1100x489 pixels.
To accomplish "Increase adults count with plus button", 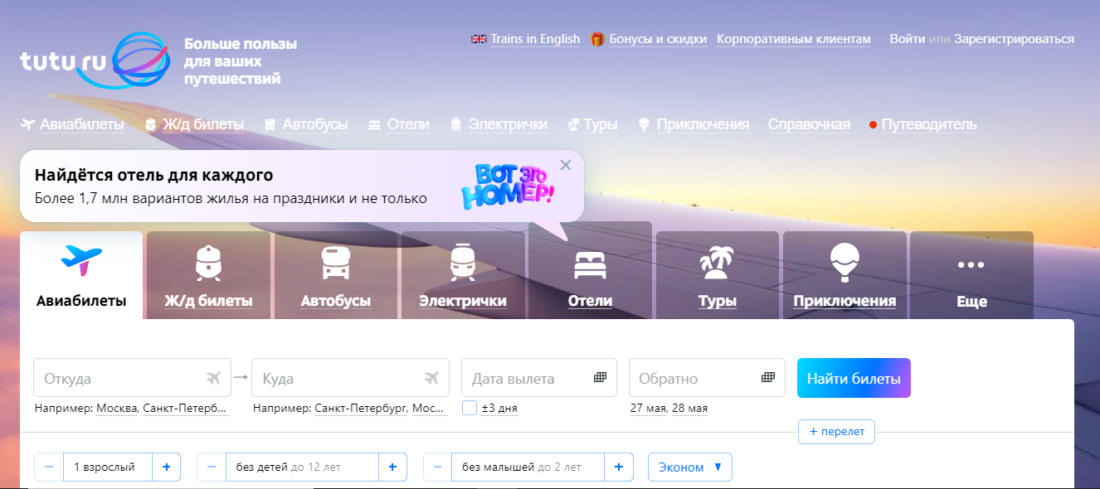I will (166, 467).
